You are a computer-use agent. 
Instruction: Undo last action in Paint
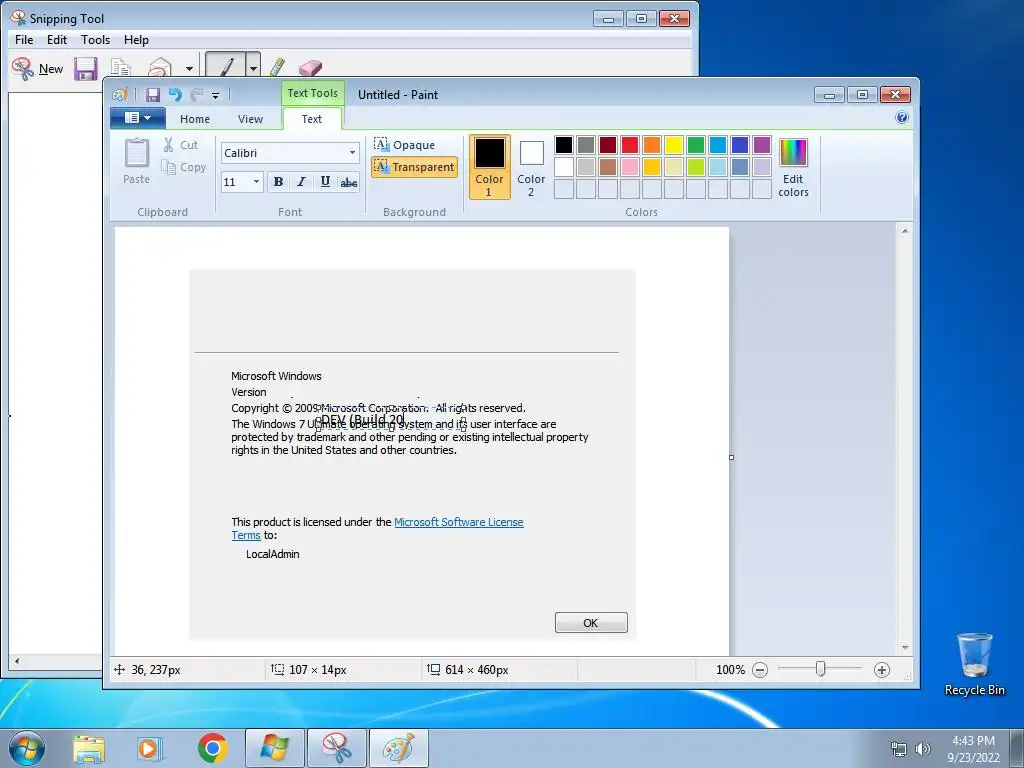pyautogui.click(x=175, y=95)
